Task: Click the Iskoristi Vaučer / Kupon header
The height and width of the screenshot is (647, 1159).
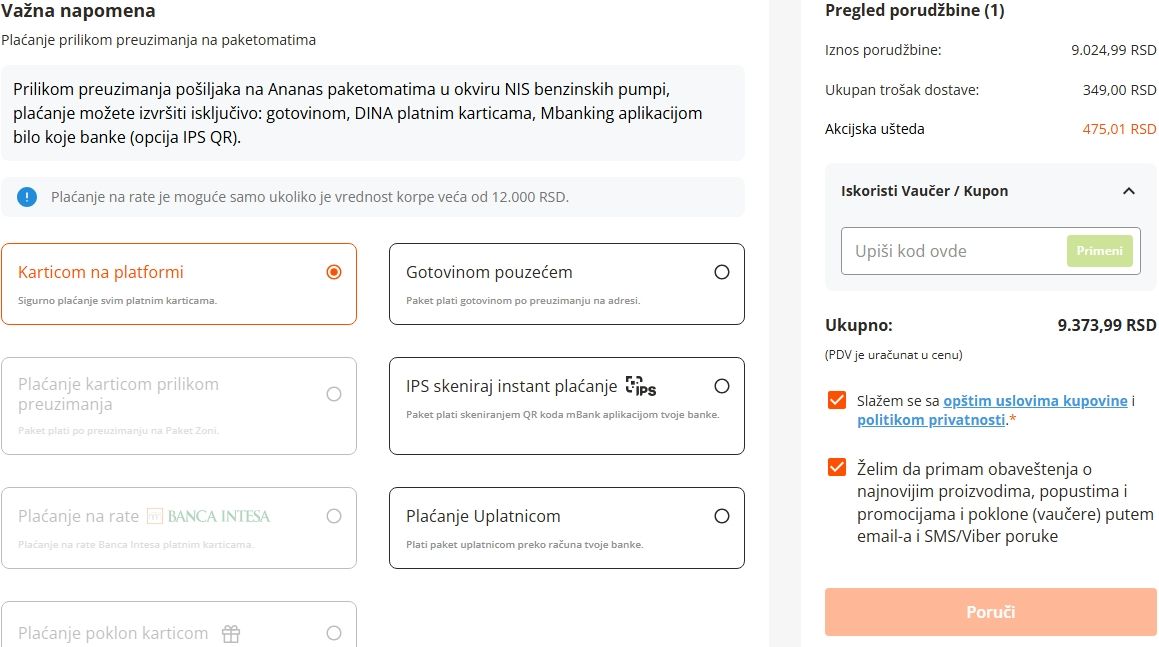Action: (925, 191)
